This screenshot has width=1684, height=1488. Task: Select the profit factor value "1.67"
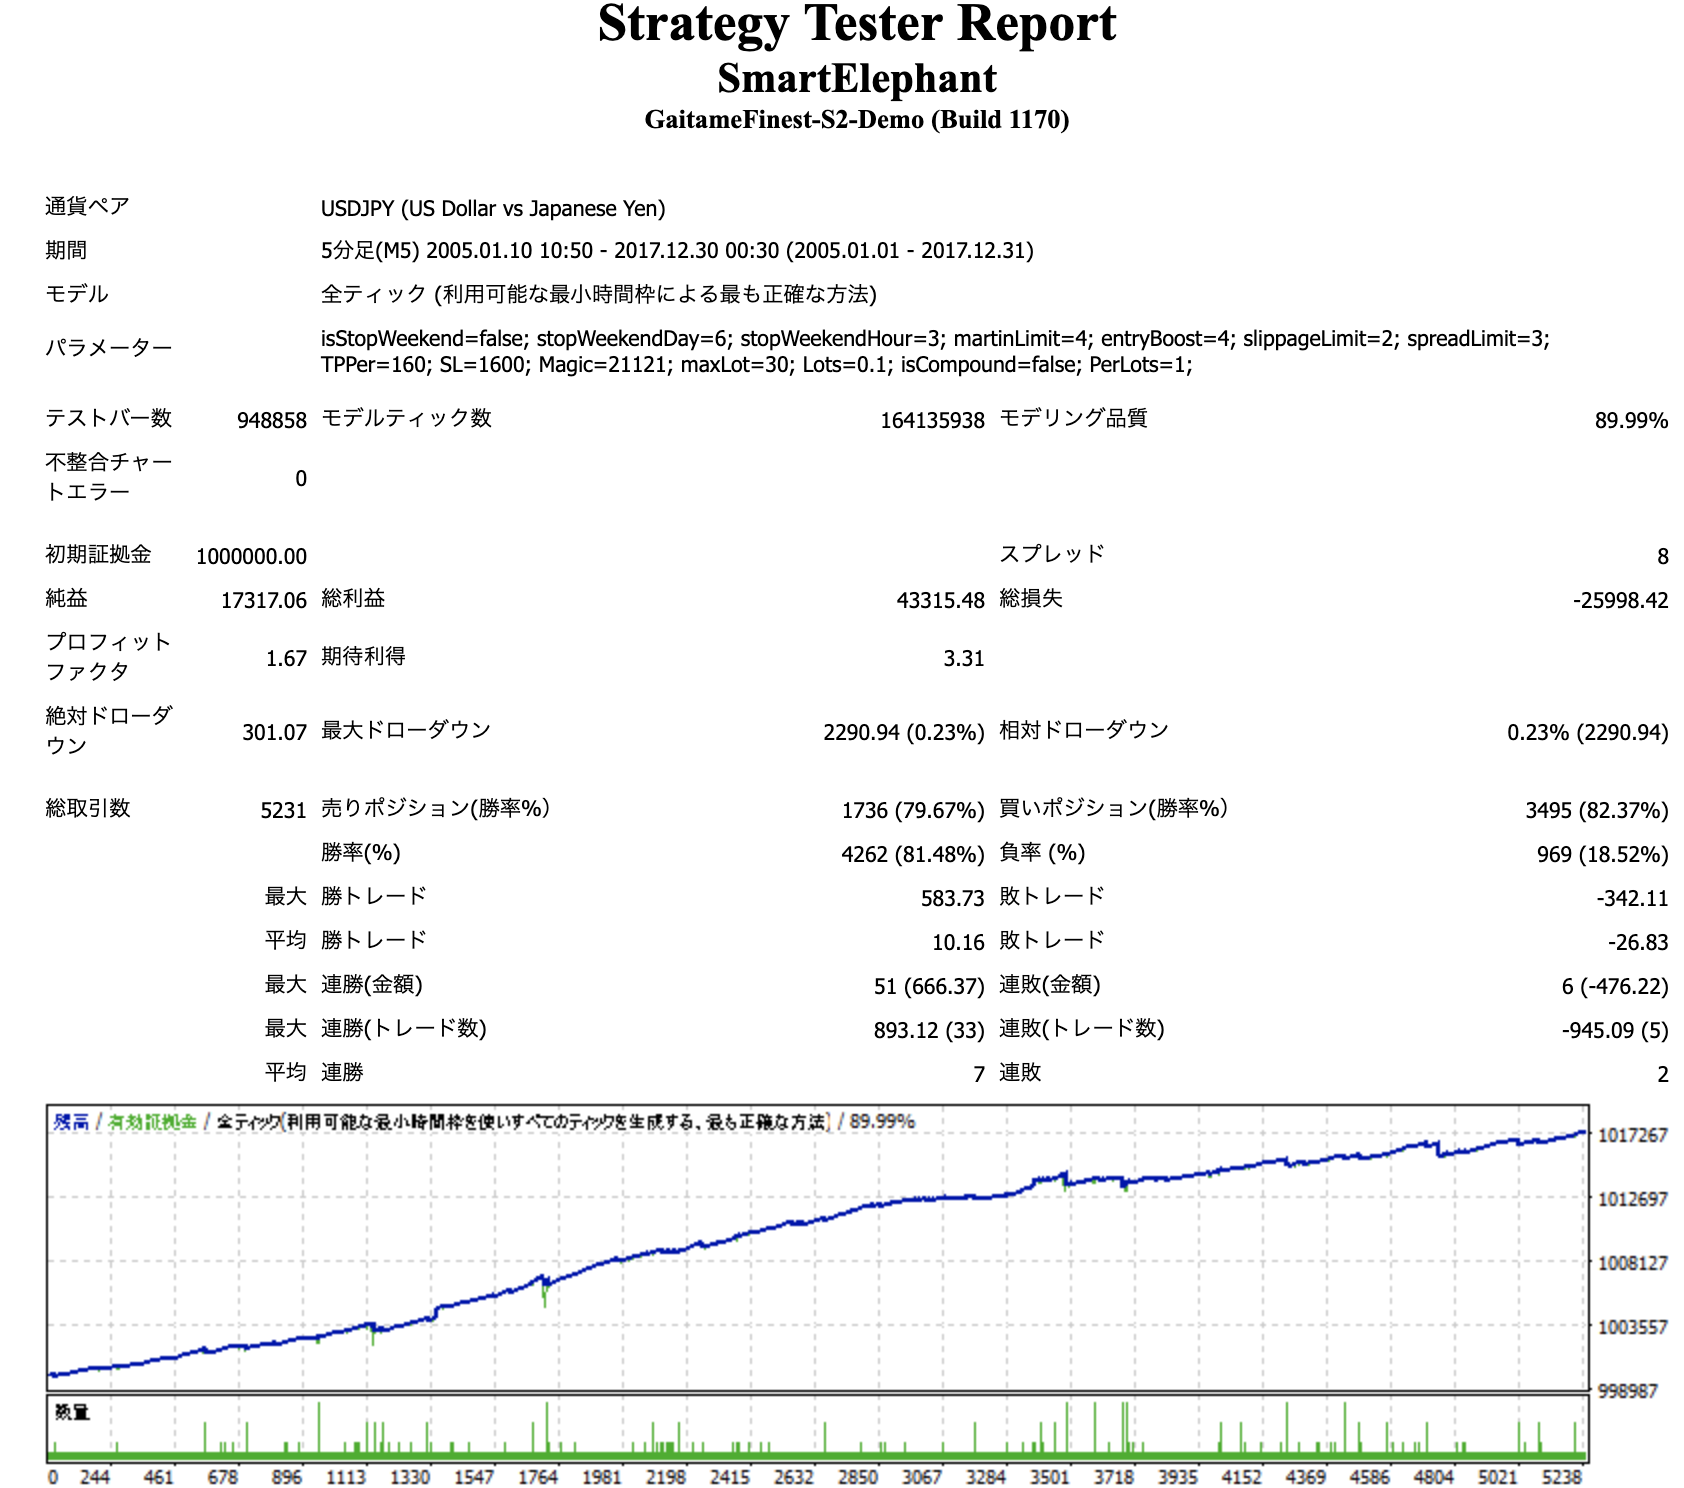(x=286, y=658)
